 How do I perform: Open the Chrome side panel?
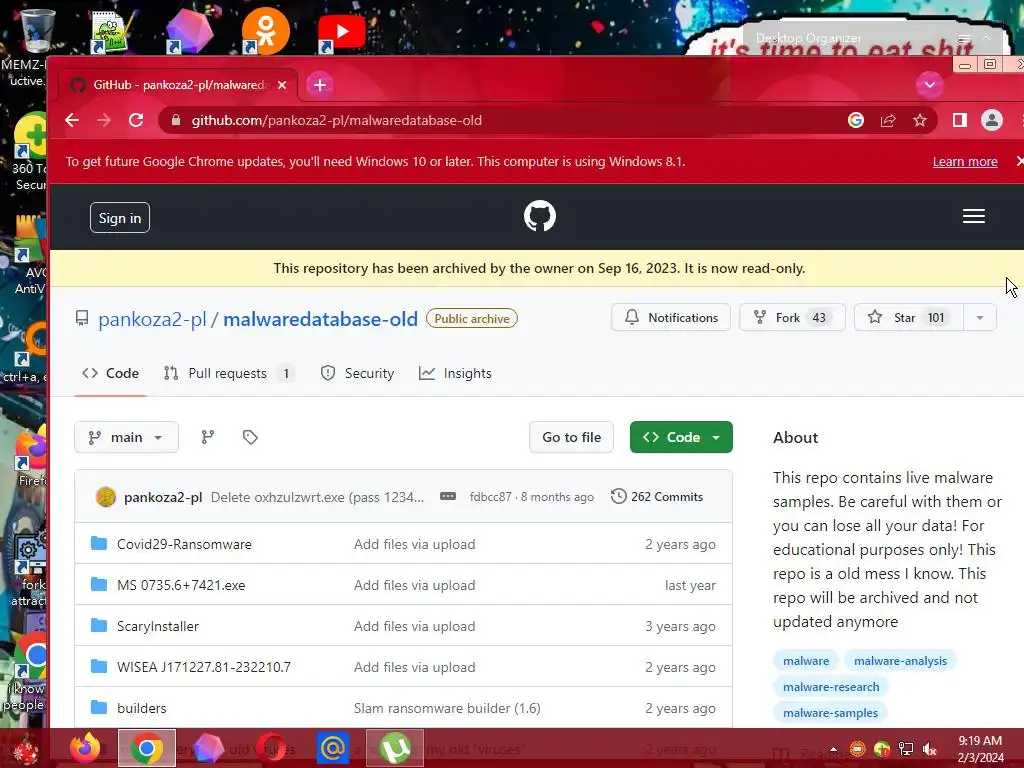pyautogui.click(x=959, y=120)
